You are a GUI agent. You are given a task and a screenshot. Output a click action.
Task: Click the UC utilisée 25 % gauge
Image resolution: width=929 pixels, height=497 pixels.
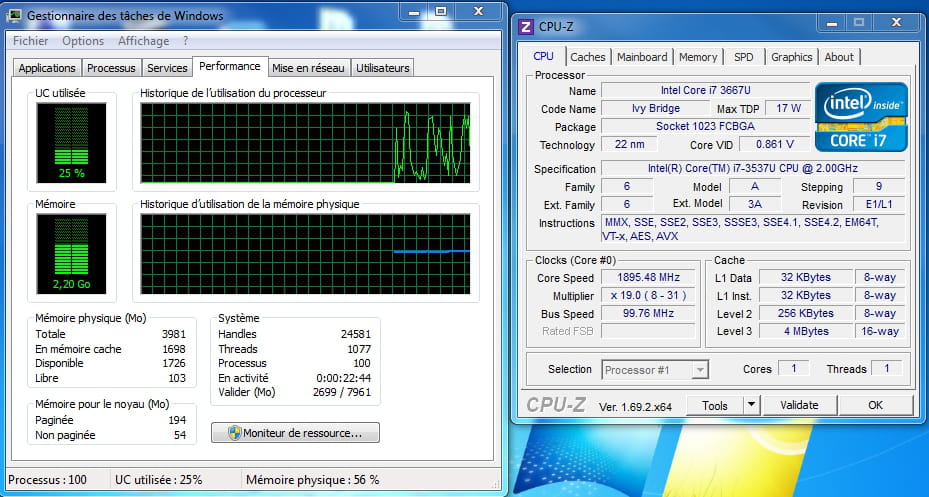[71, 143]
